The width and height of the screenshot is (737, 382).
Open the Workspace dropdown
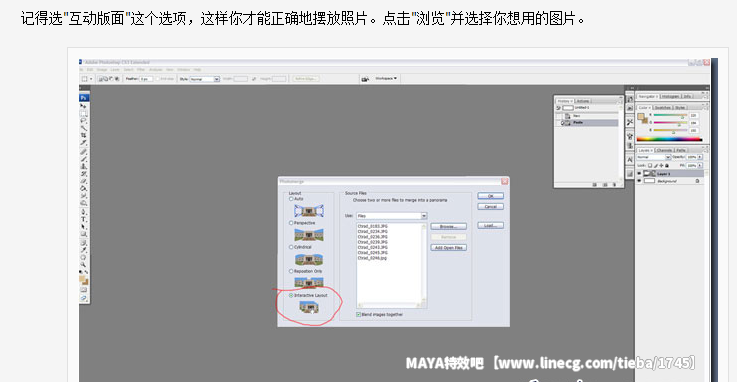tap(386, 78)
